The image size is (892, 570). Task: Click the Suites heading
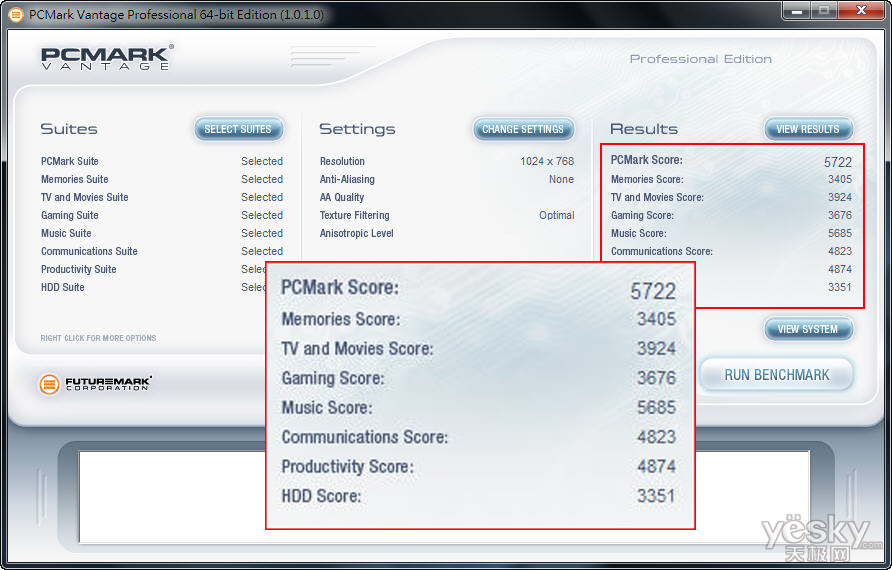[x=69, y=129]
